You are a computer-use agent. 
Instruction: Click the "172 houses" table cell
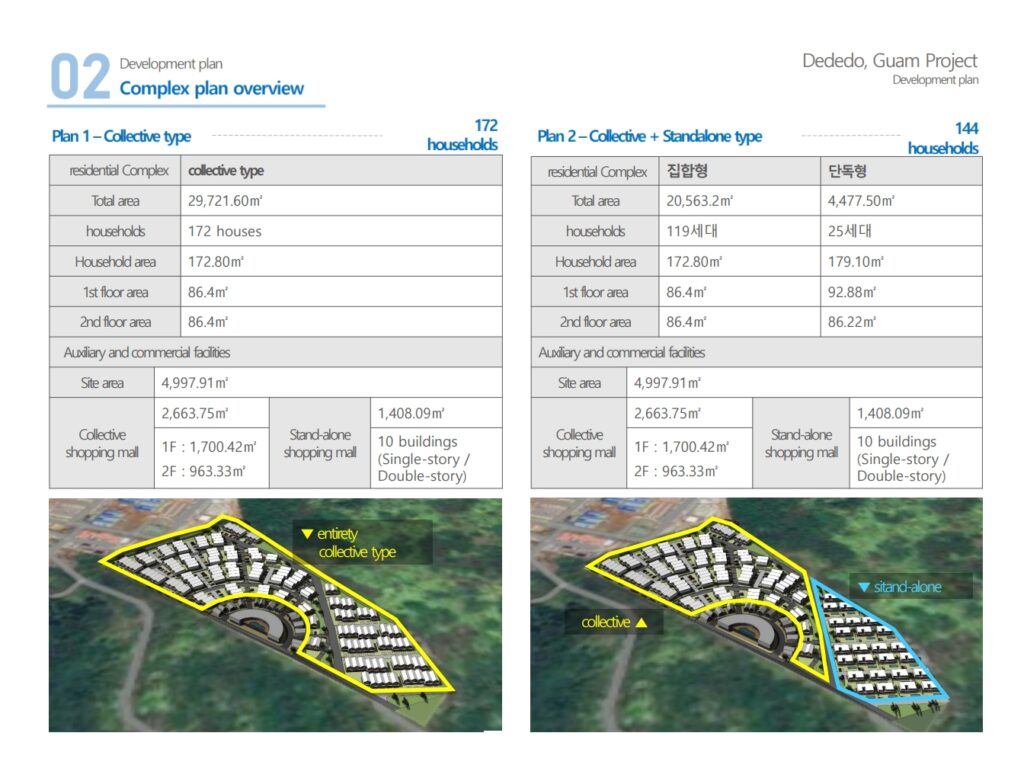pyautogui.click(x=225, y=231)
